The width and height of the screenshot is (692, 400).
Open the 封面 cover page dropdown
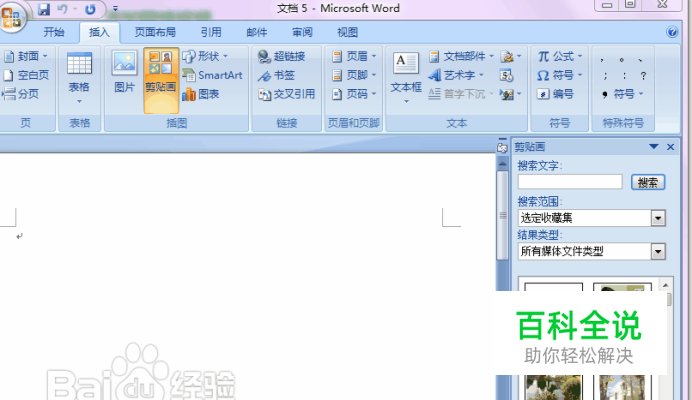(x=26, y=56)
